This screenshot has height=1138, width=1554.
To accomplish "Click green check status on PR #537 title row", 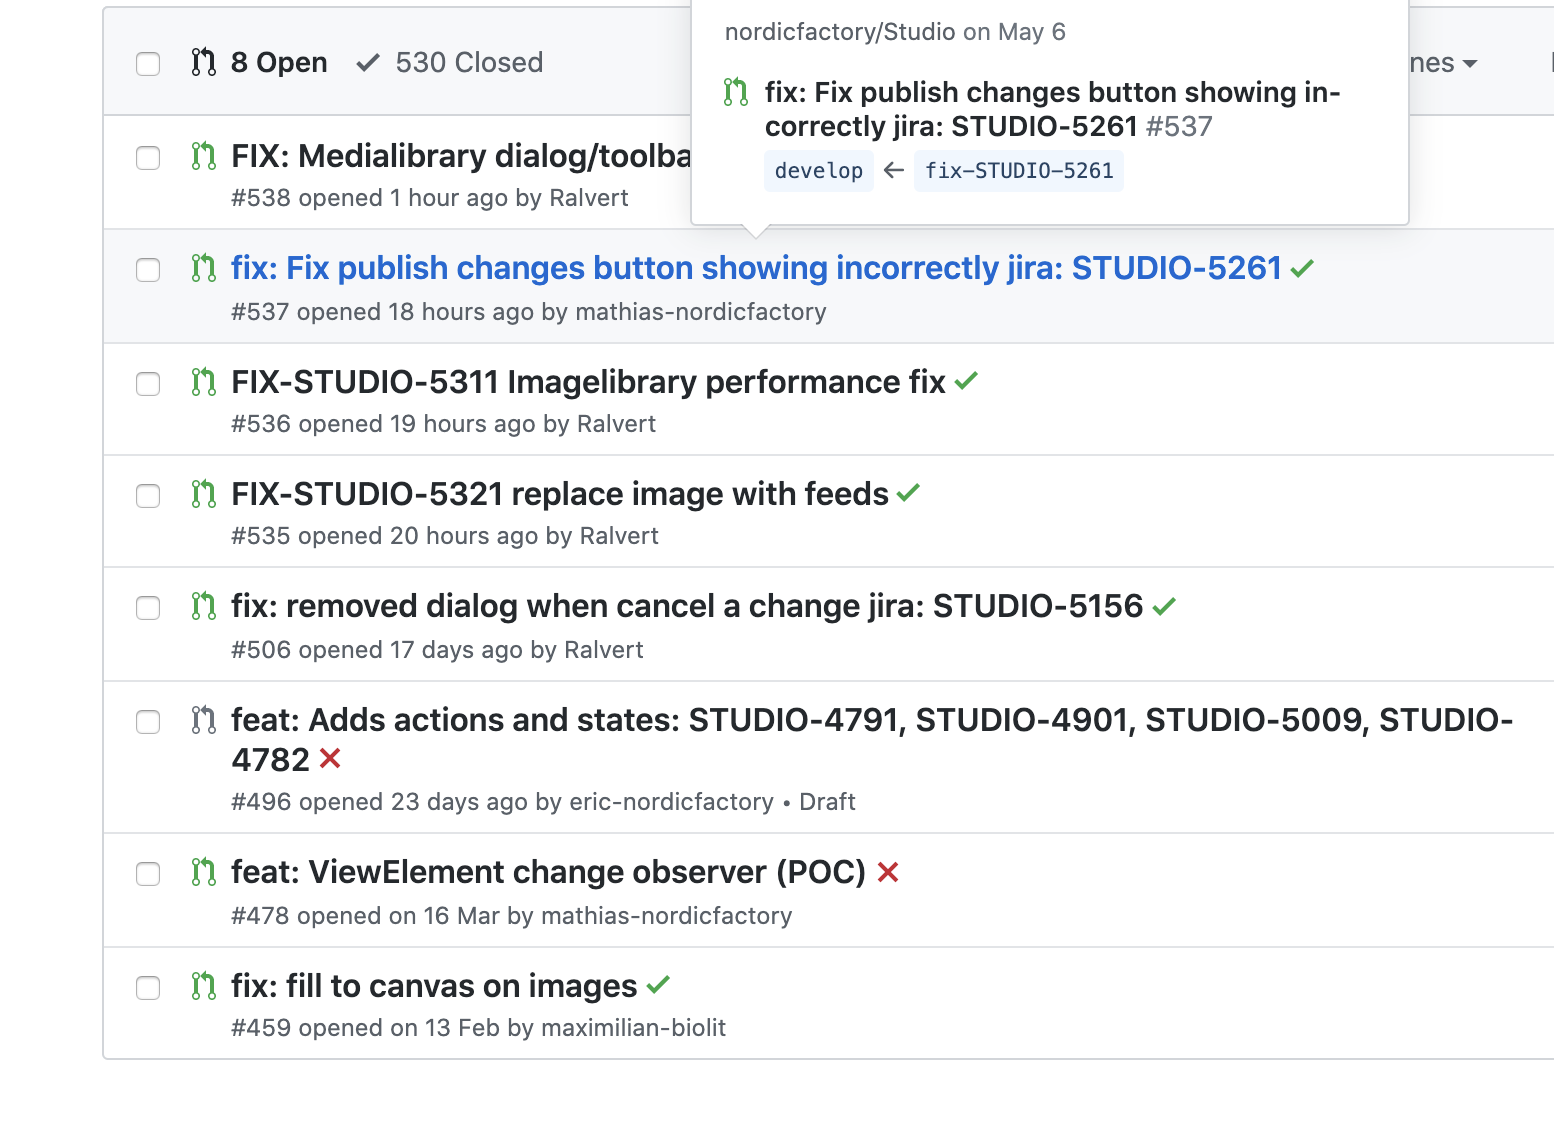I will point(1302,269).
